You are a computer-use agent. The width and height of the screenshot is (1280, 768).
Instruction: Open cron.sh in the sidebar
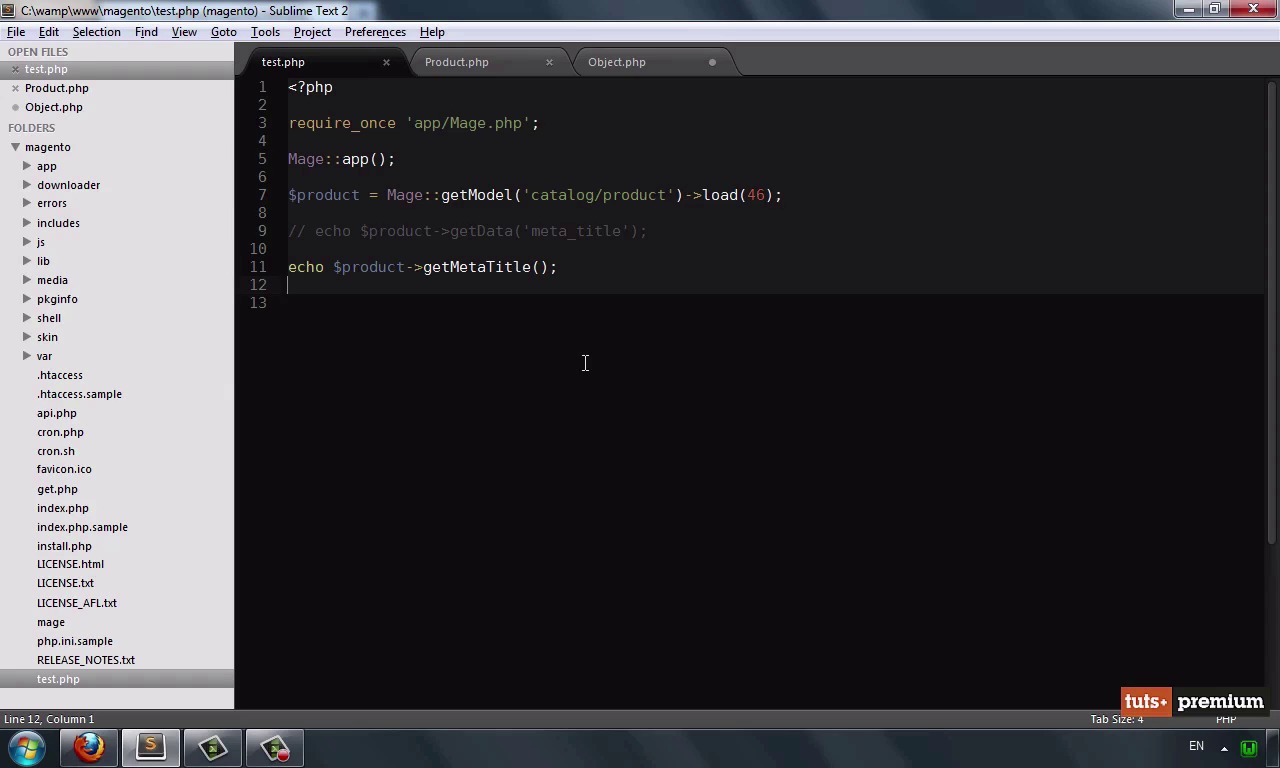[56, 451]
